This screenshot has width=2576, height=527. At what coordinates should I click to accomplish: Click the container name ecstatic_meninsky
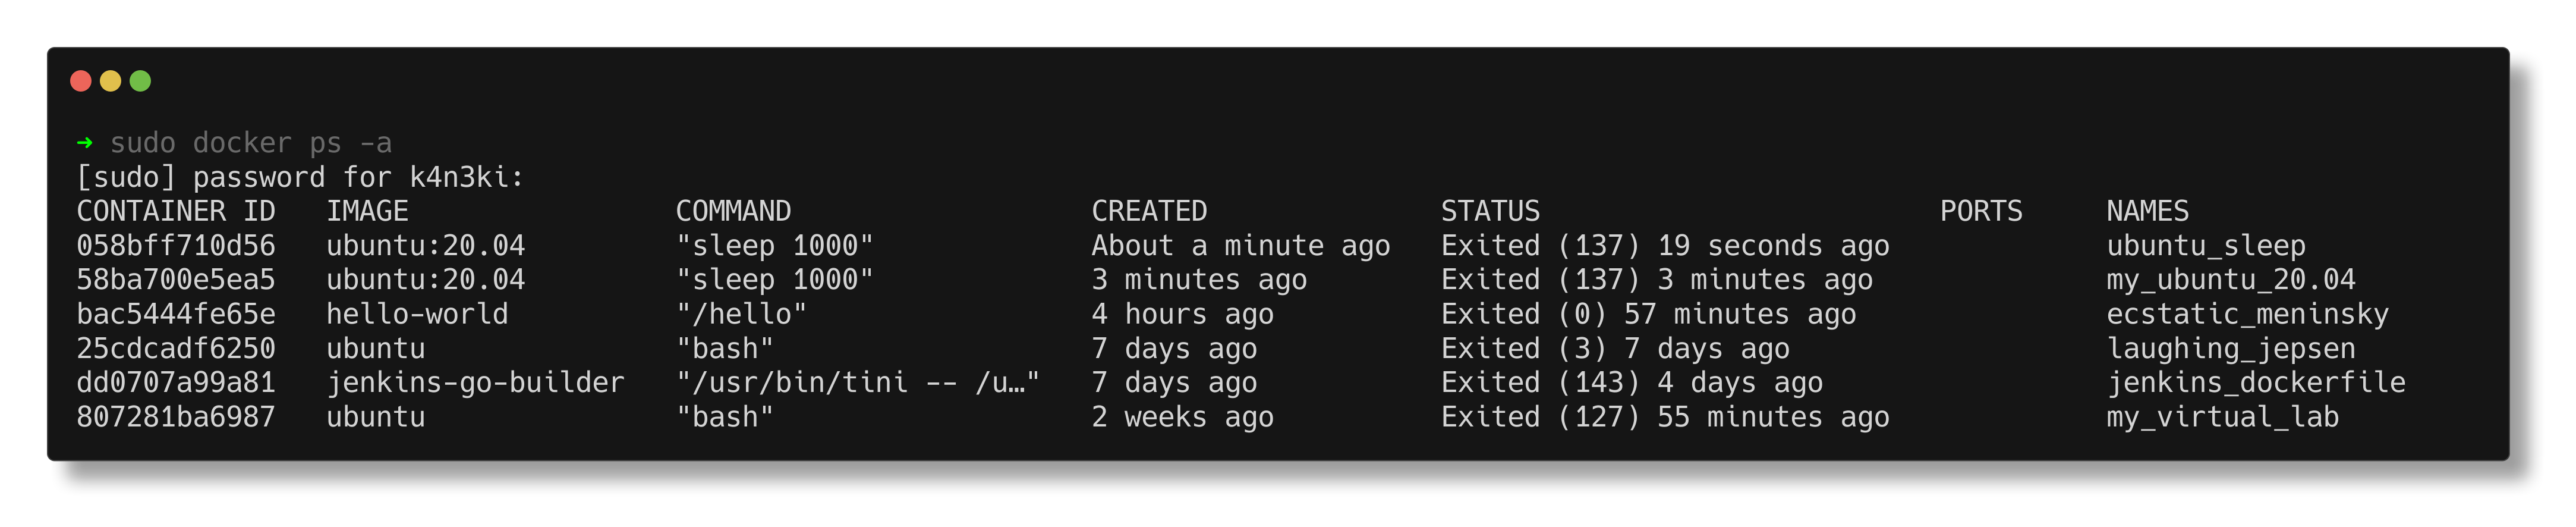pos(2247,314)
